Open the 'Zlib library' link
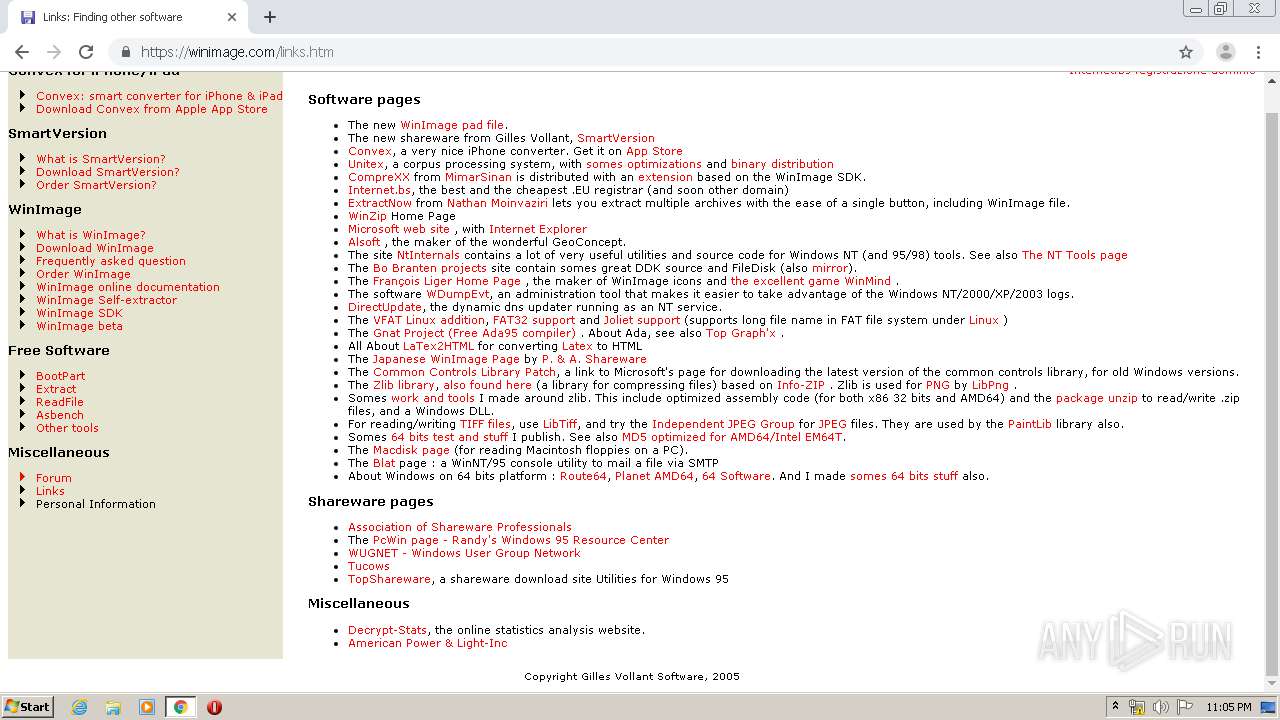Image resolution: width=1280 pixels, height=720 pixels. coord(404,385)
